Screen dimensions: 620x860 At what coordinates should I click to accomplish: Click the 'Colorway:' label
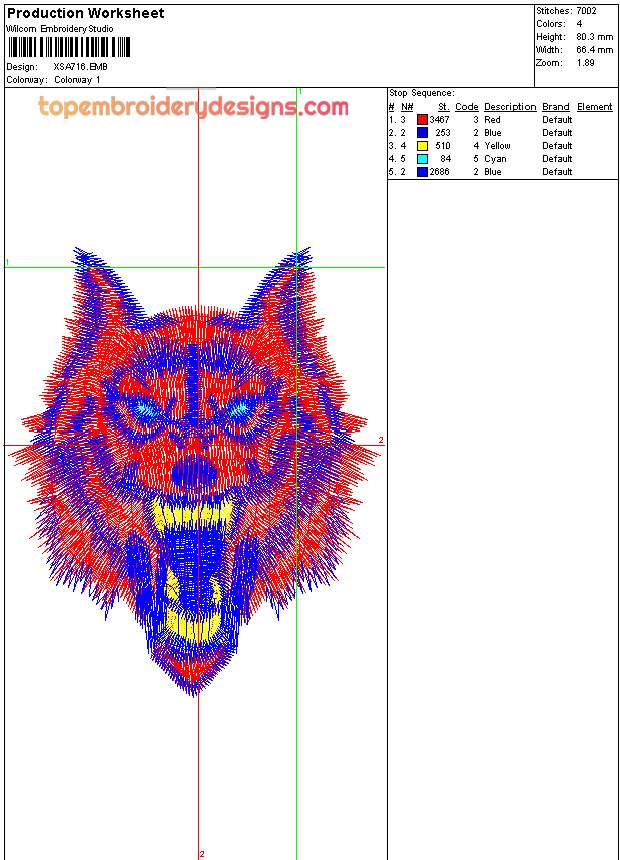point(27,80)
